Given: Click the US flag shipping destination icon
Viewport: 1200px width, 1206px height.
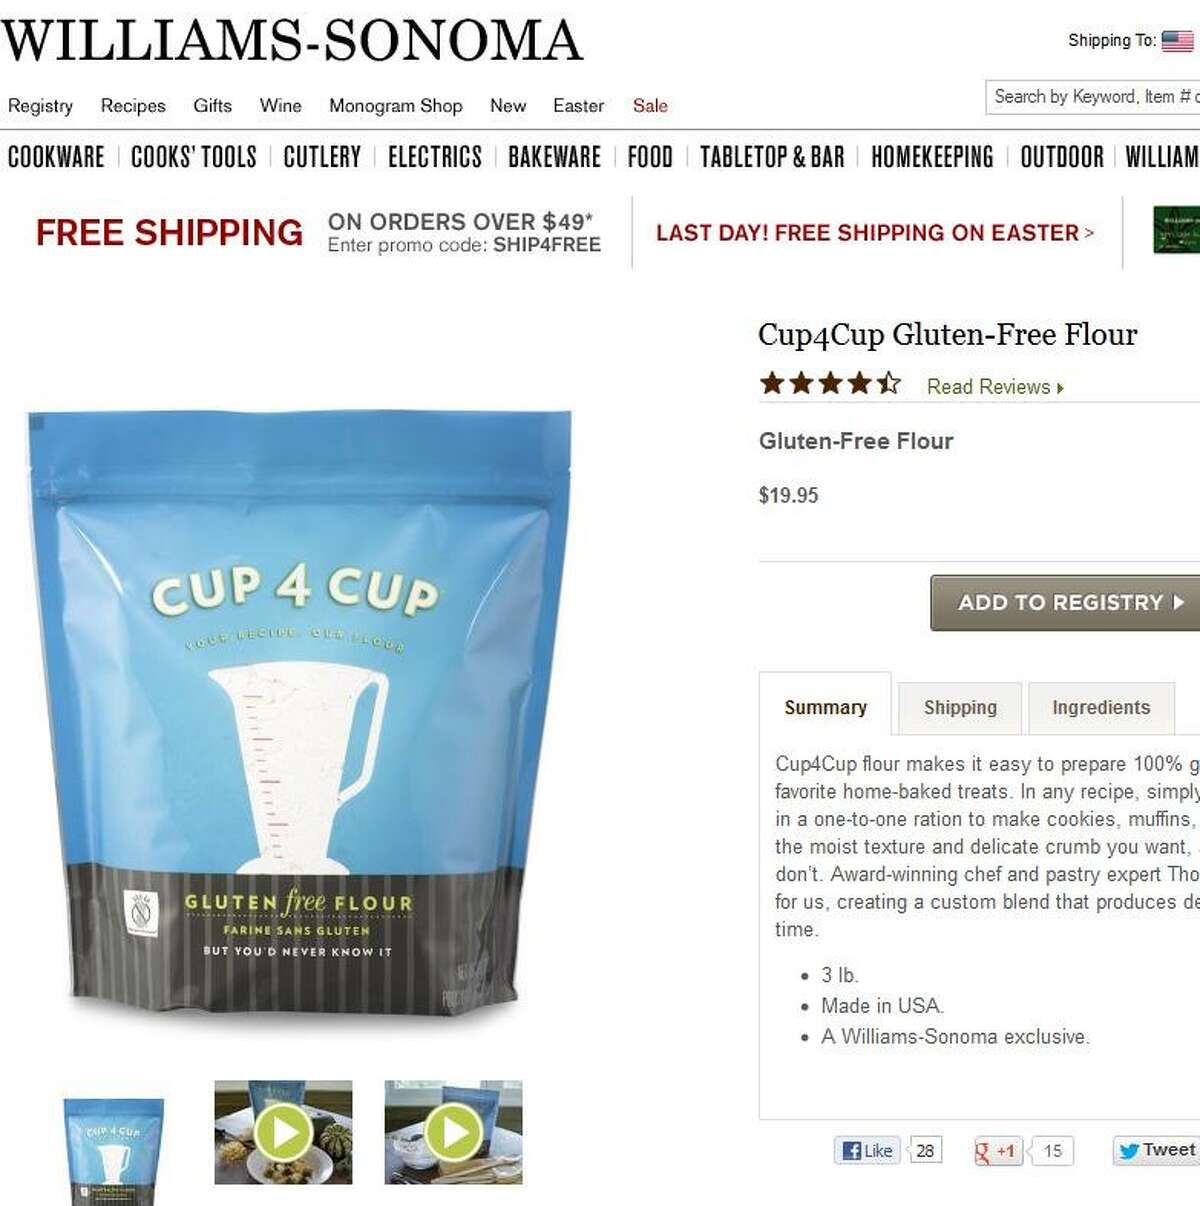Looking at the screenshot, I should pos(1177,41).
